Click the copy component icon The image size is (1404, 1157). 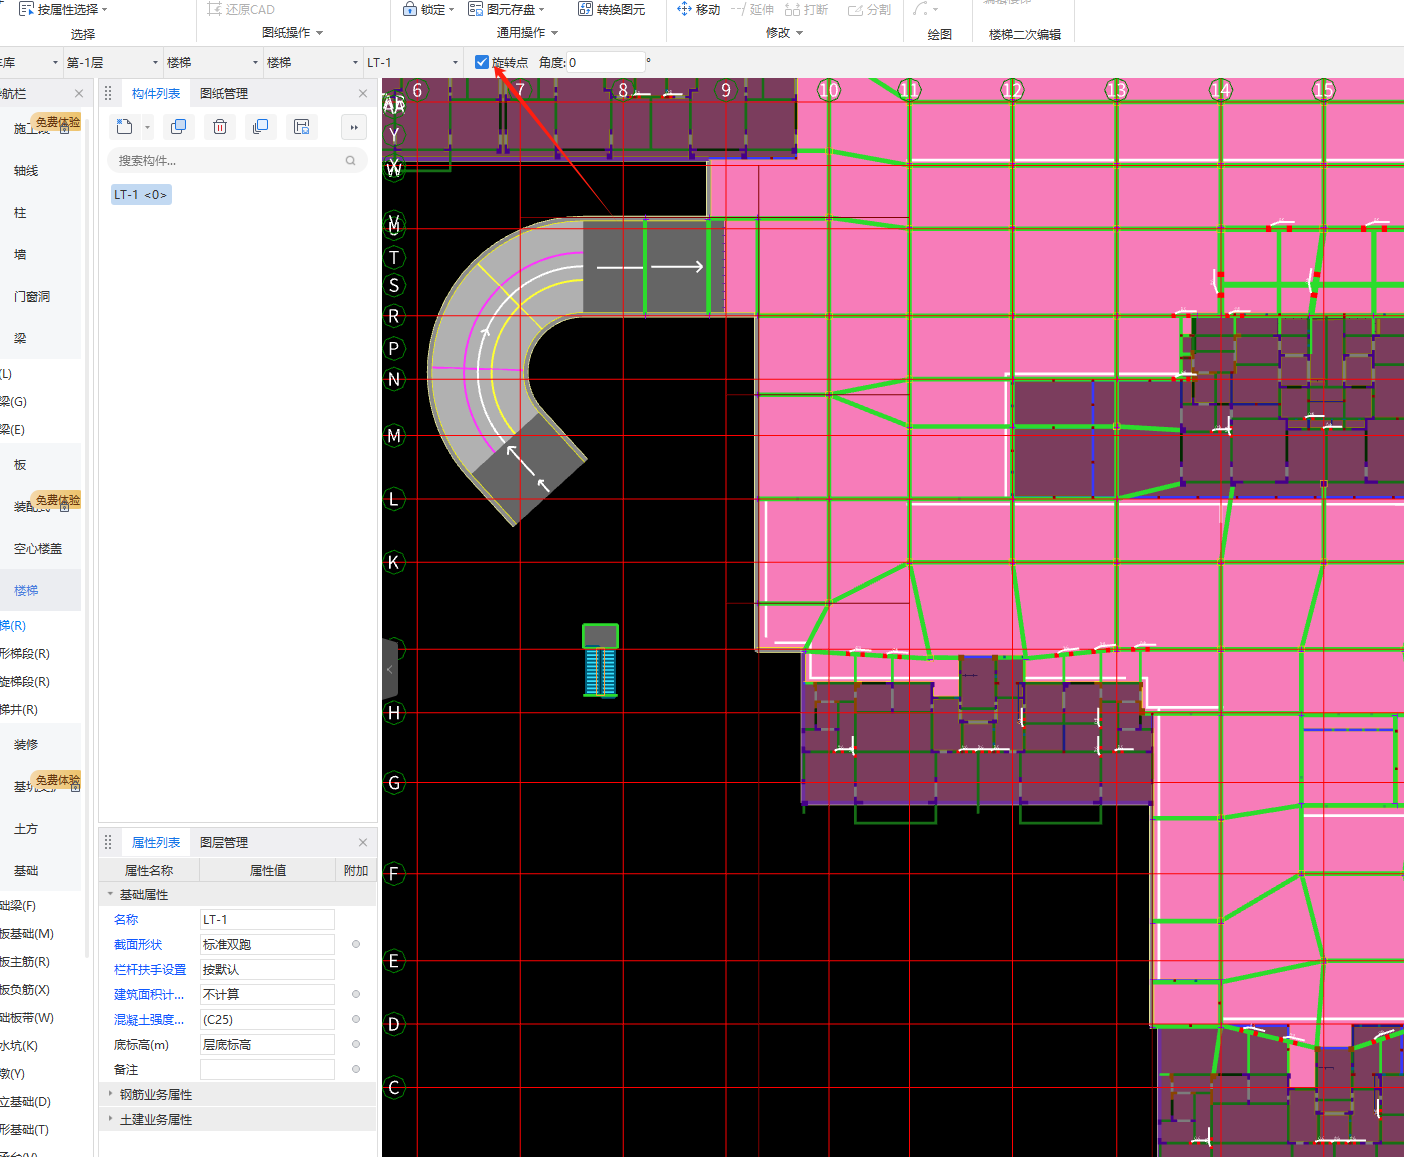(x=179, y=127)
